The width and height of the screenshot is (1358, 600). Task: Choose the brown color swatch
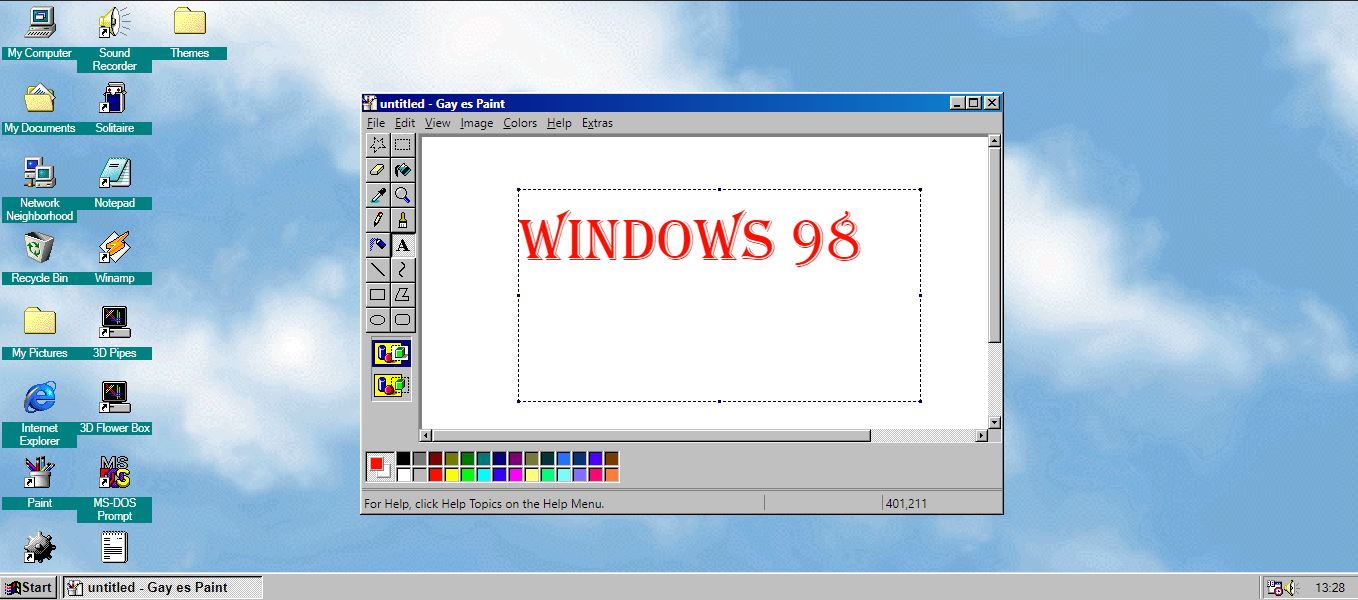point(611,459)
